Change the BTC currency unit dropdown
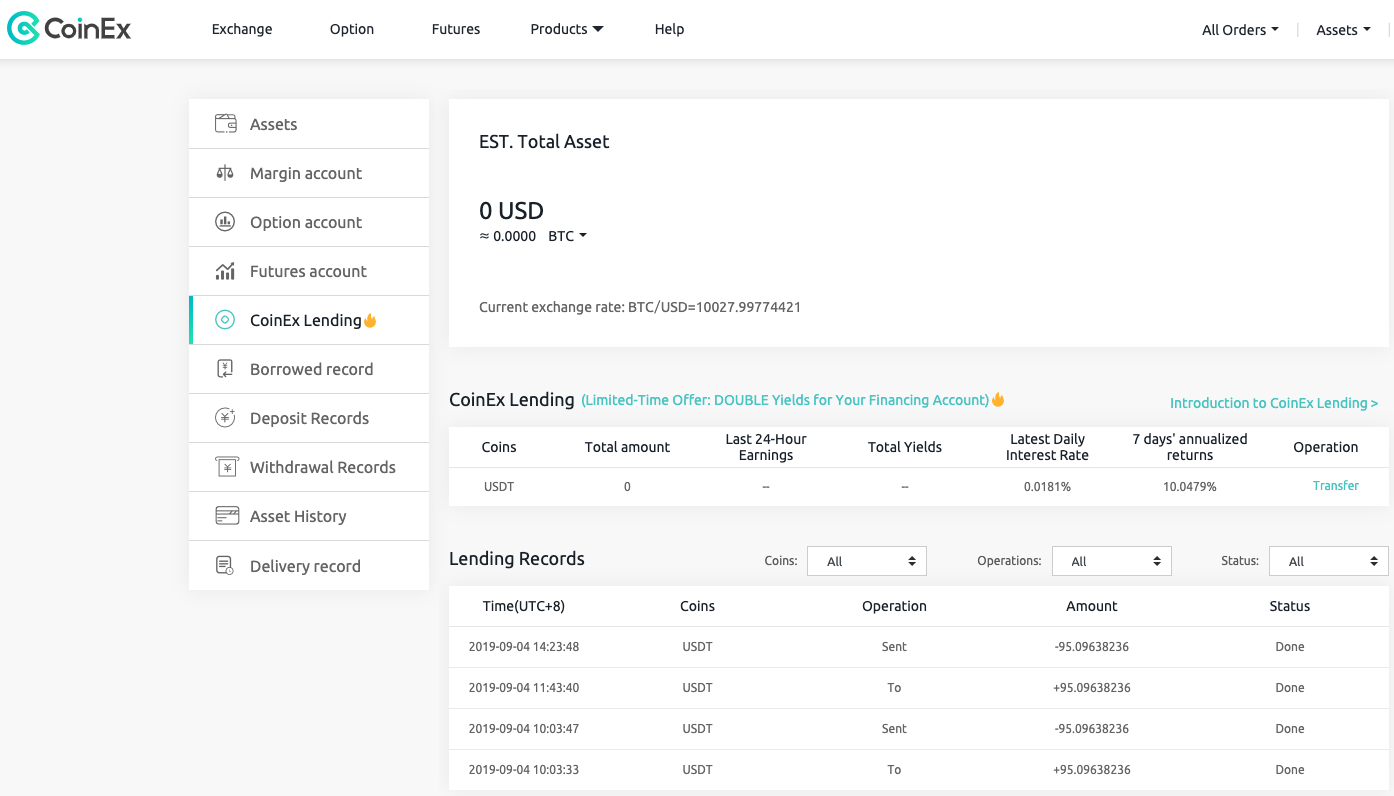Image resolution: width=1394 pixels, height=796 pixels. [x=567, y=236]
